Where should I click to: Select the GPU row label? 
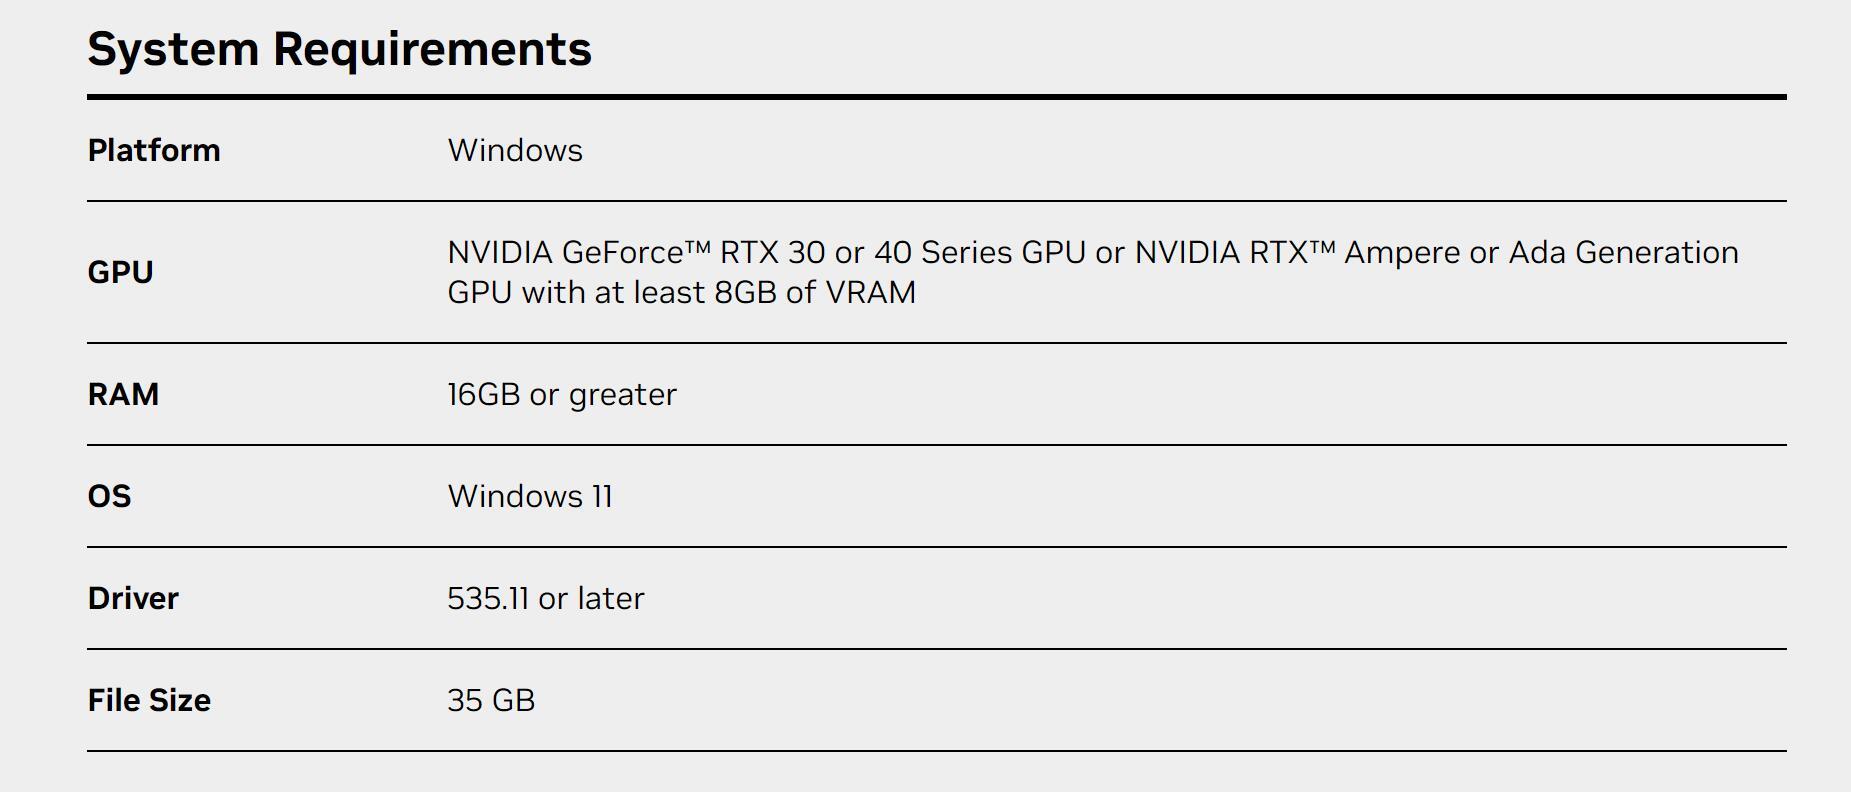click(120, 272)
